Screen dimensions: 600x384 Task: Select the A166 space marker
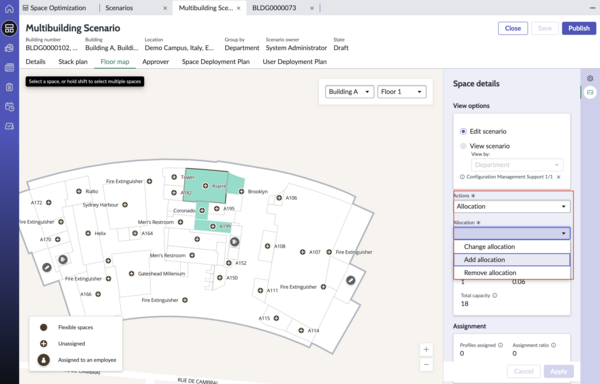click(98, 294)
